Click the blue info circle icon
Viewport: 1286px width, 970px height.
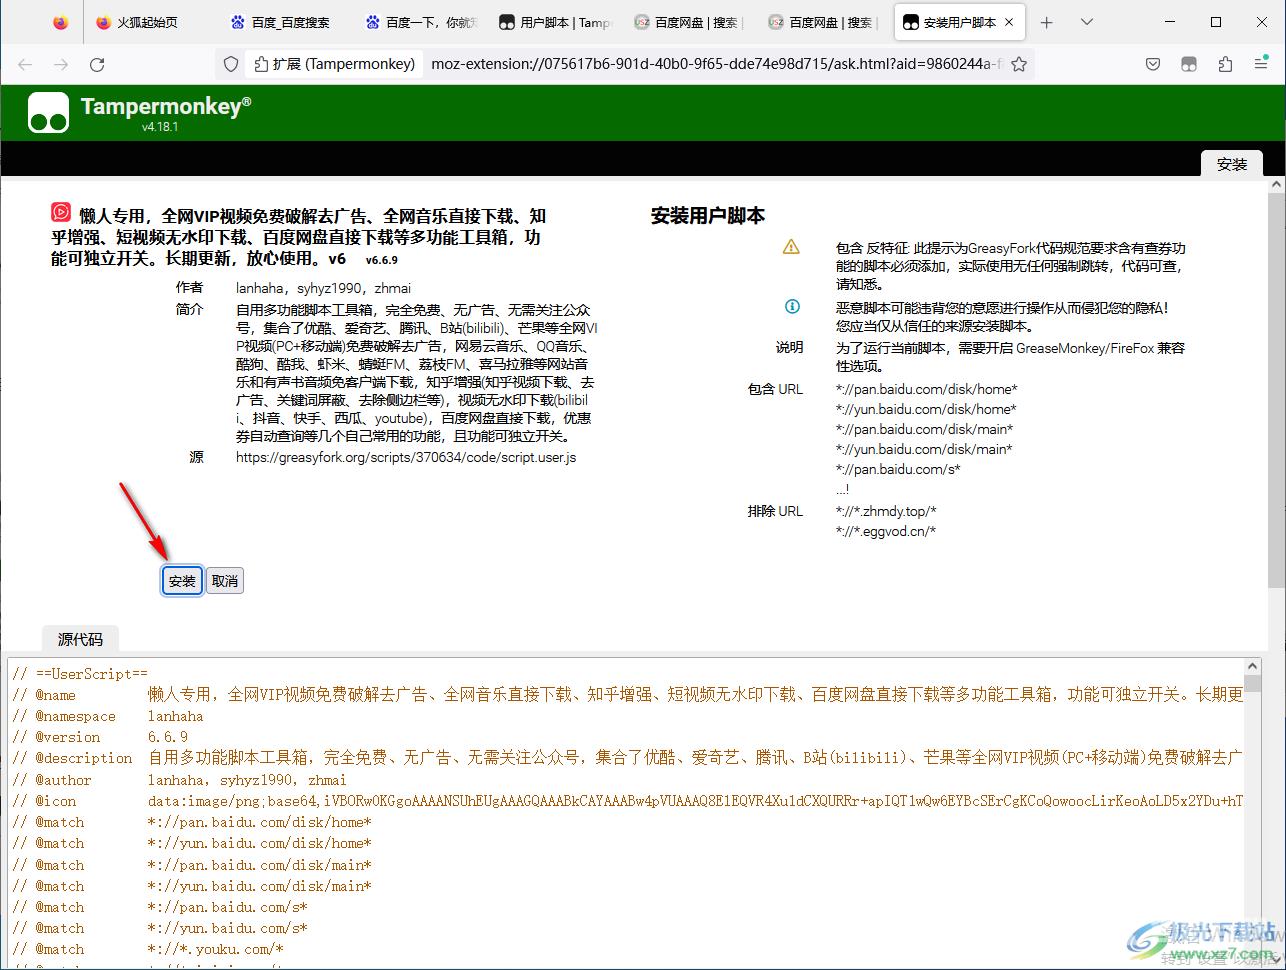tap(792, 307)
